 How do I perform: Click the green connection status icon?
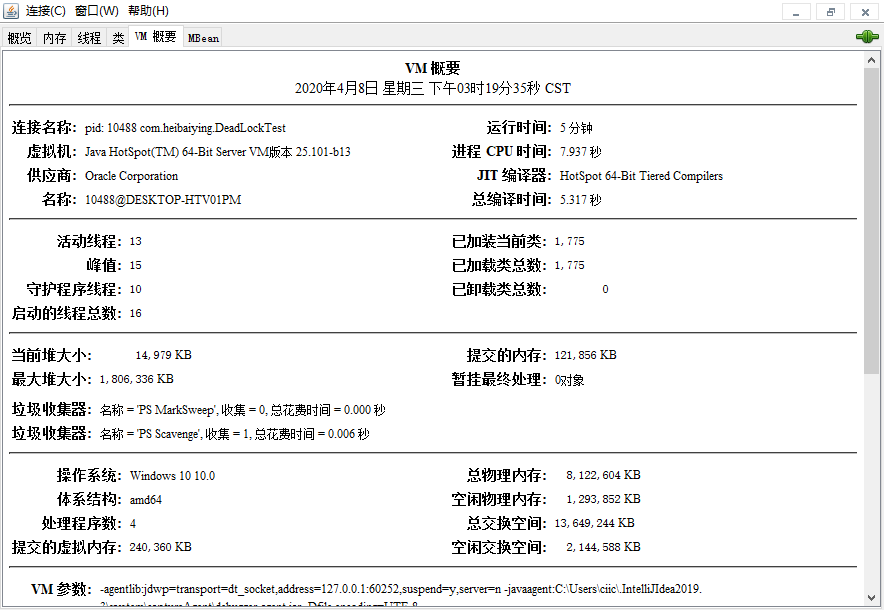pos(866,37)
